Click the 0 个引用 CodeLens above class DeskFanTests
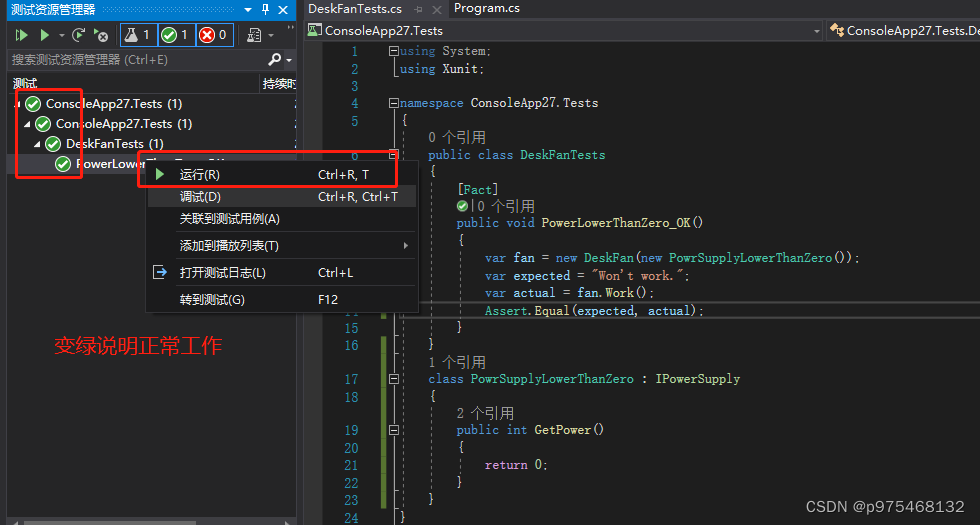 point(457,137)
